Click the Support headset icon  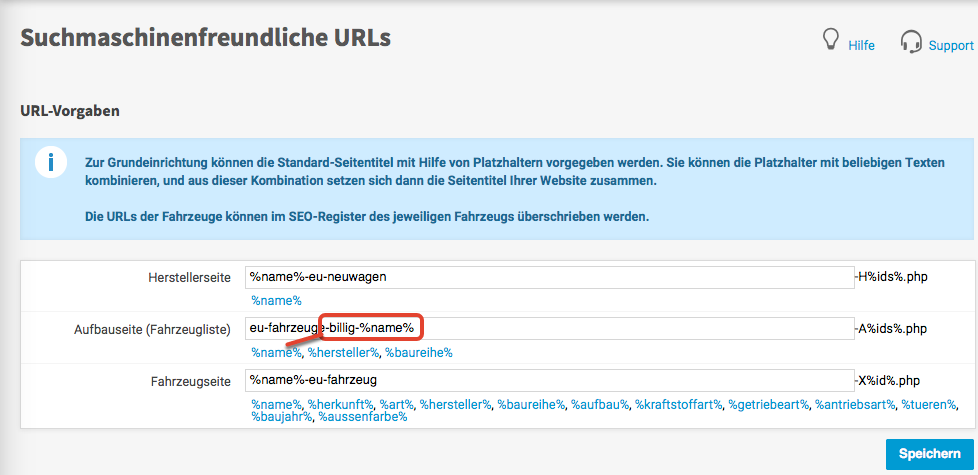tap(910, 42)
